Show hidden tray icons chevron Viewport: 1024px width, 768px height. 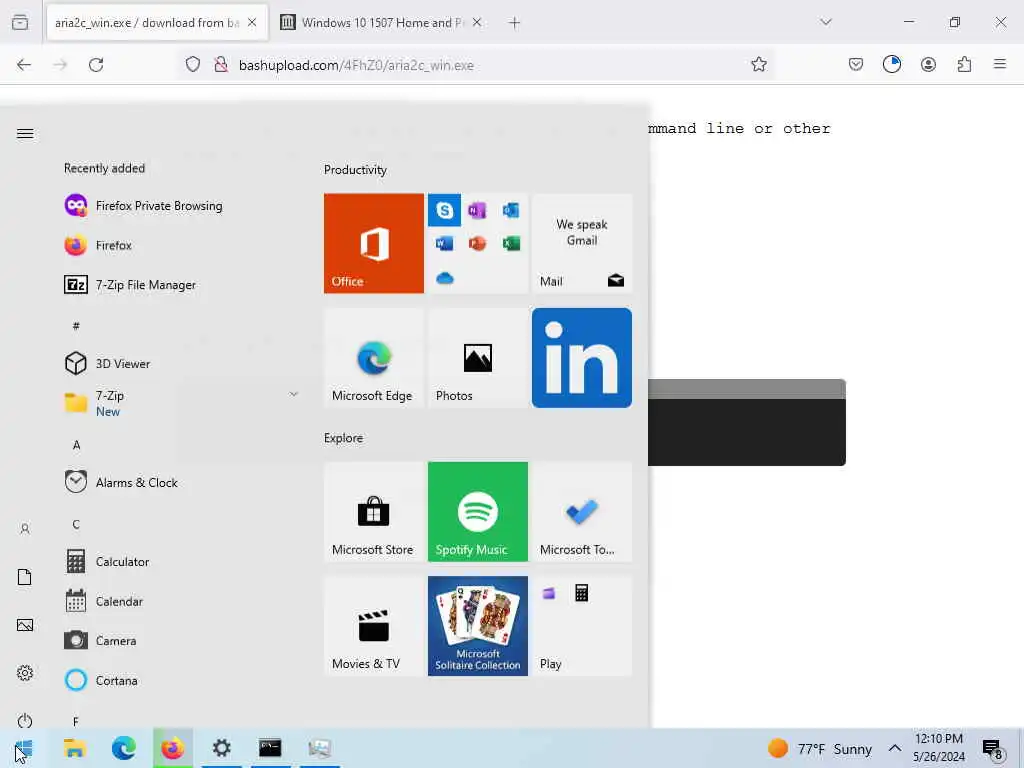895,748
